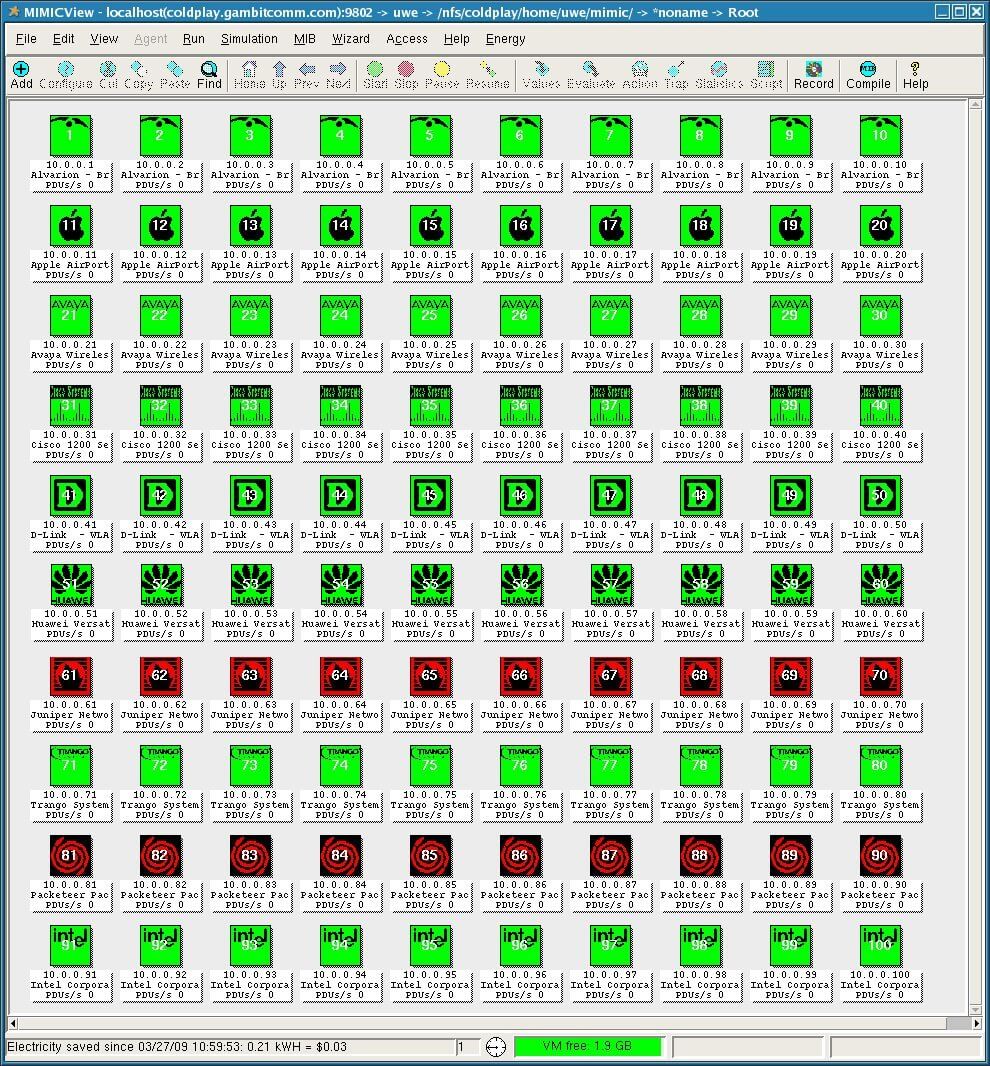Select Trango agent icon 79
The height and width of the screenshot is (1066, 990).
click(790, 766)
